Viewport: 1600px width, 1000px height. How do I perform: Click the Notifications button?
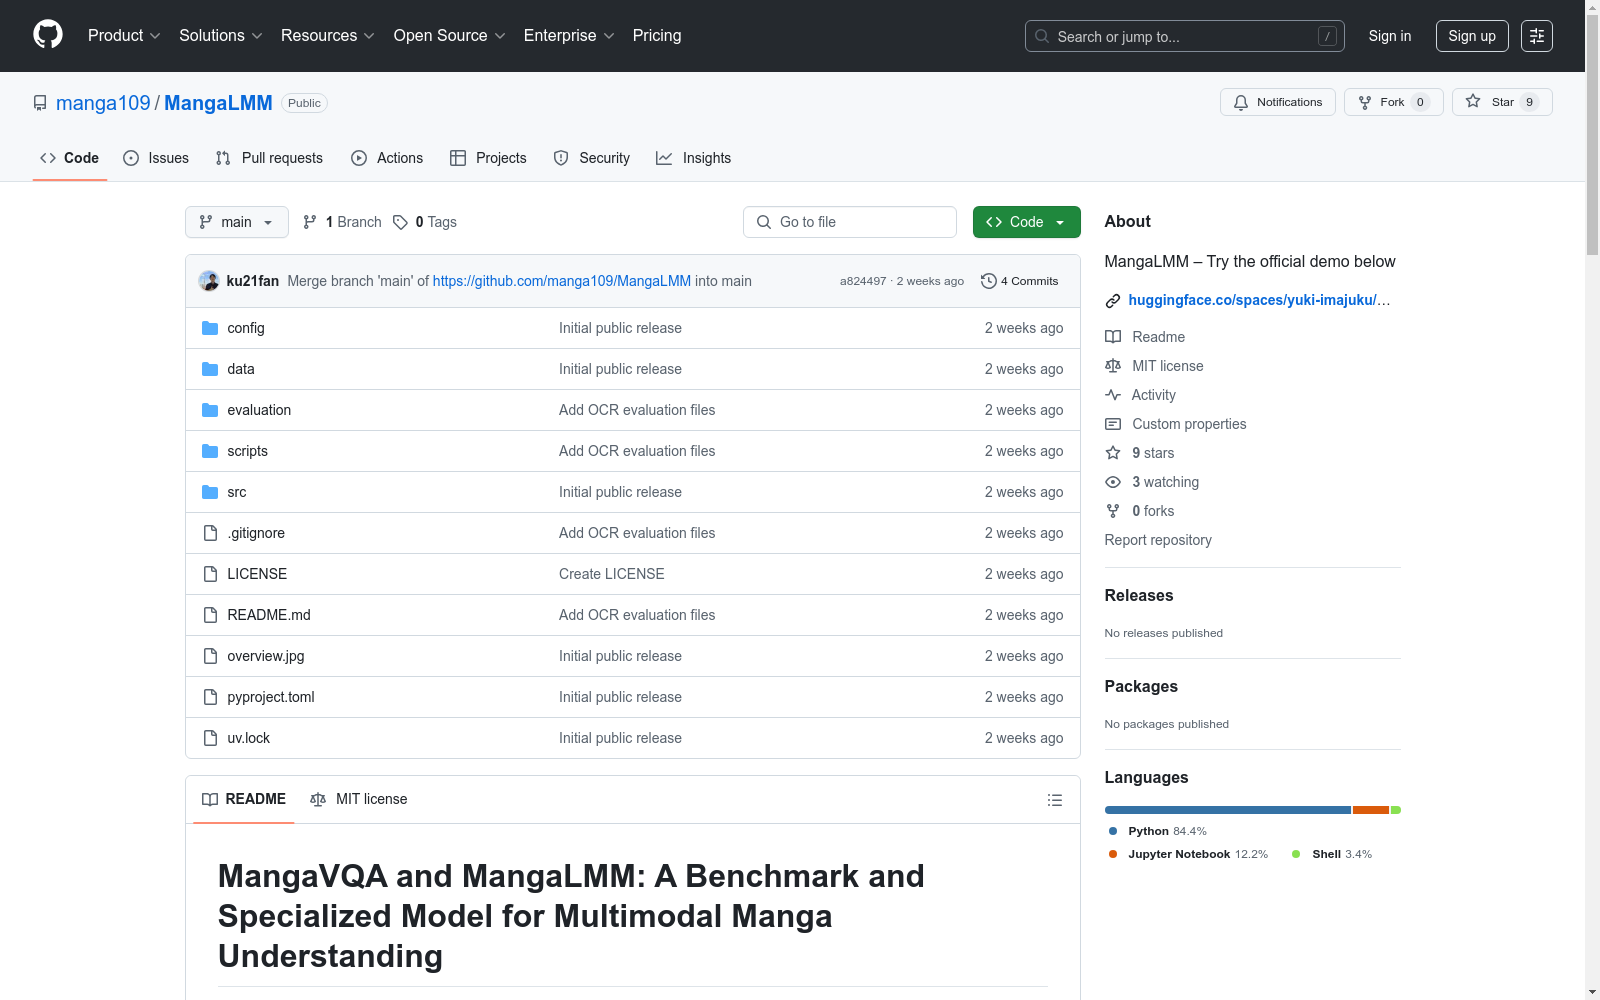[x=1278, y=102]
